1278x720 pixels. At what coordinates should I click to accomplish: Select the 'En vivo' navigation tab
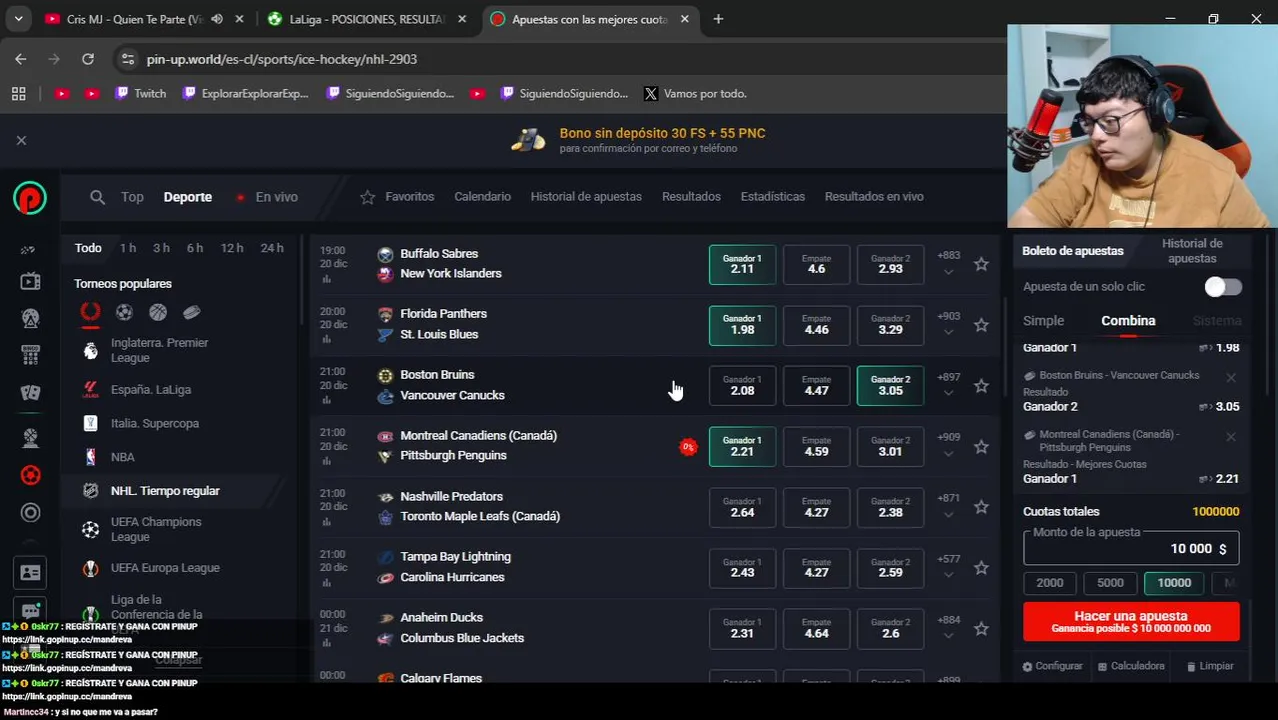point(267,197)
